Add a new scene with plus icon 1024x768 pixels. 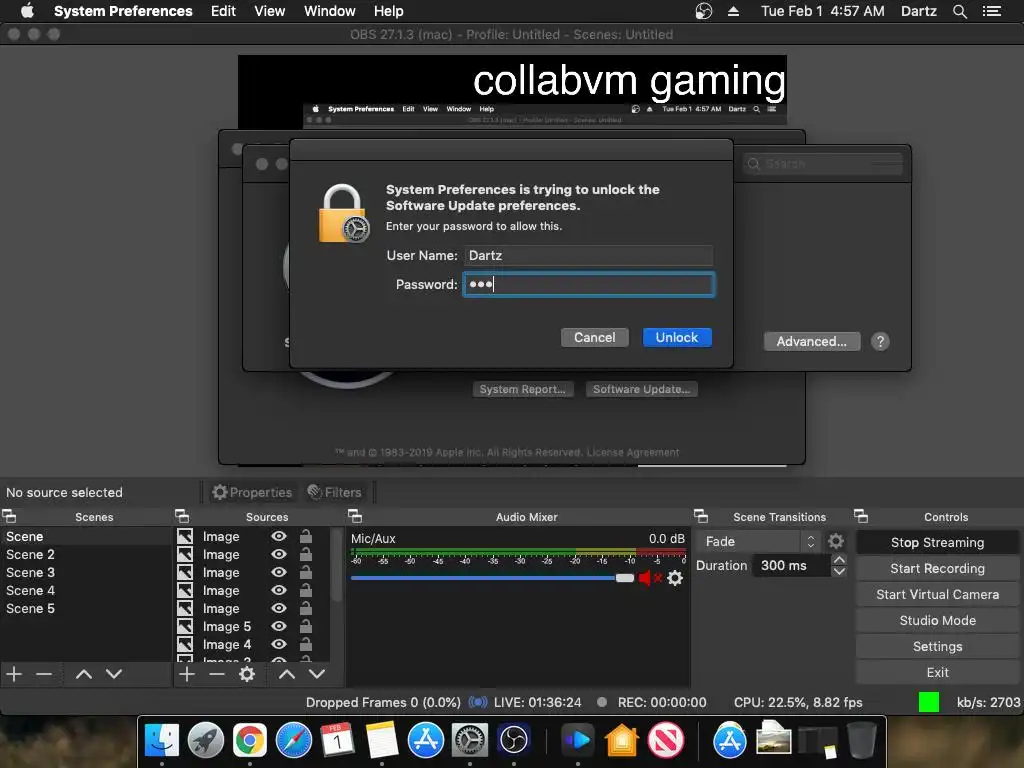point(14,674)
